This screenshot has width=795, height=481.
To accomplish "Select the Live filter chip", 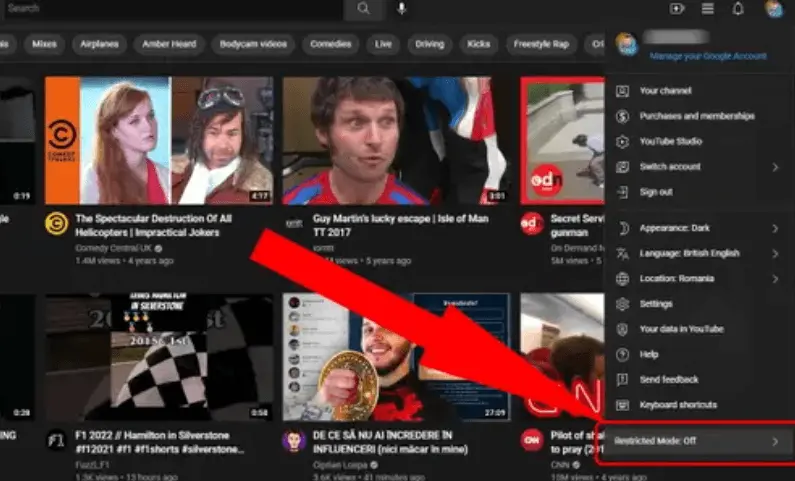I will click(x=383, y=44).
